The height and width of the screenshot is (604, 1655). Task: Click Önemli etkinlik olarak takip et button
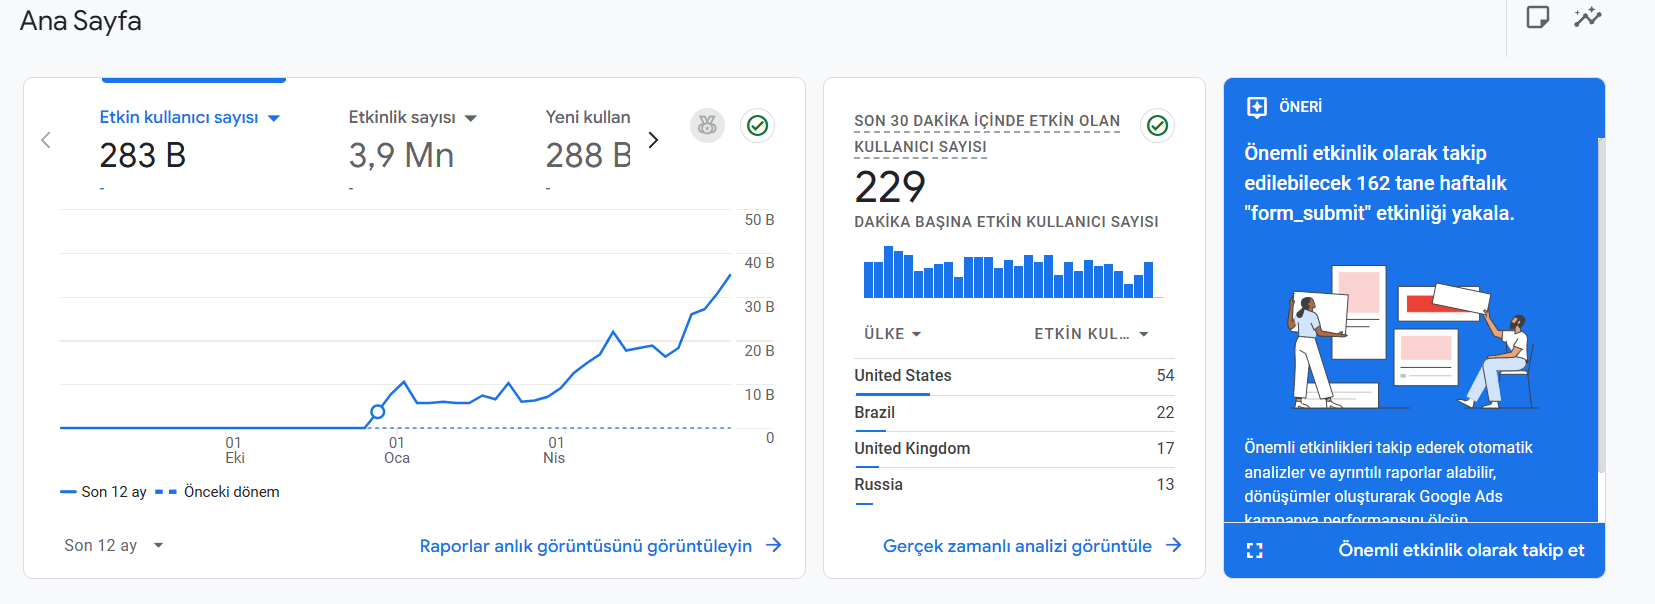pos(1461,550)
